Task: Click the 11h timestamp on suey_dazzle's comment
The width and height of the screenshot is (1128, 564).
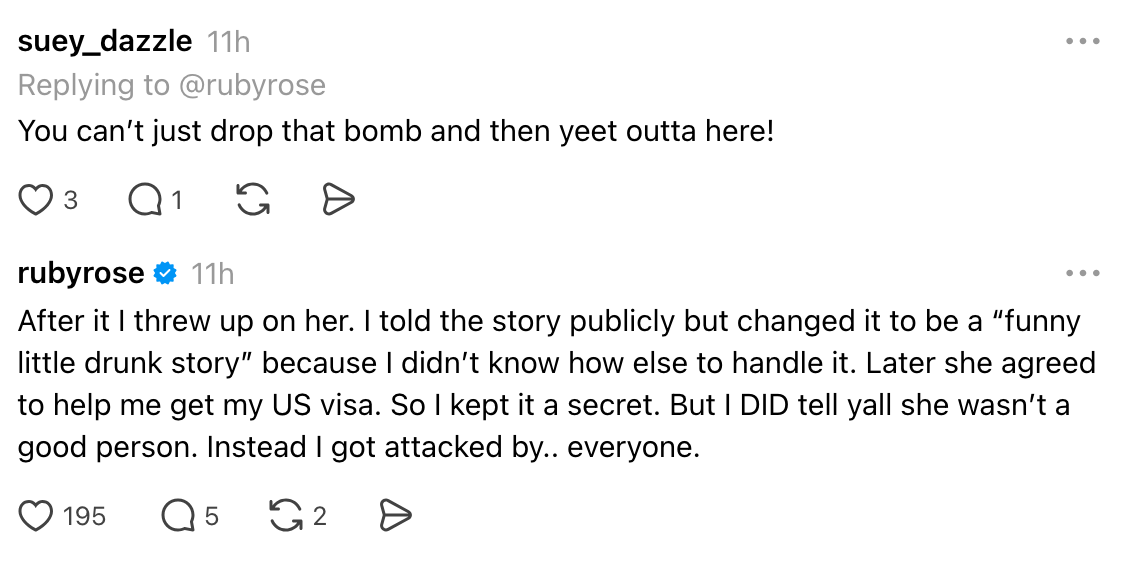Action: point(228,42)
